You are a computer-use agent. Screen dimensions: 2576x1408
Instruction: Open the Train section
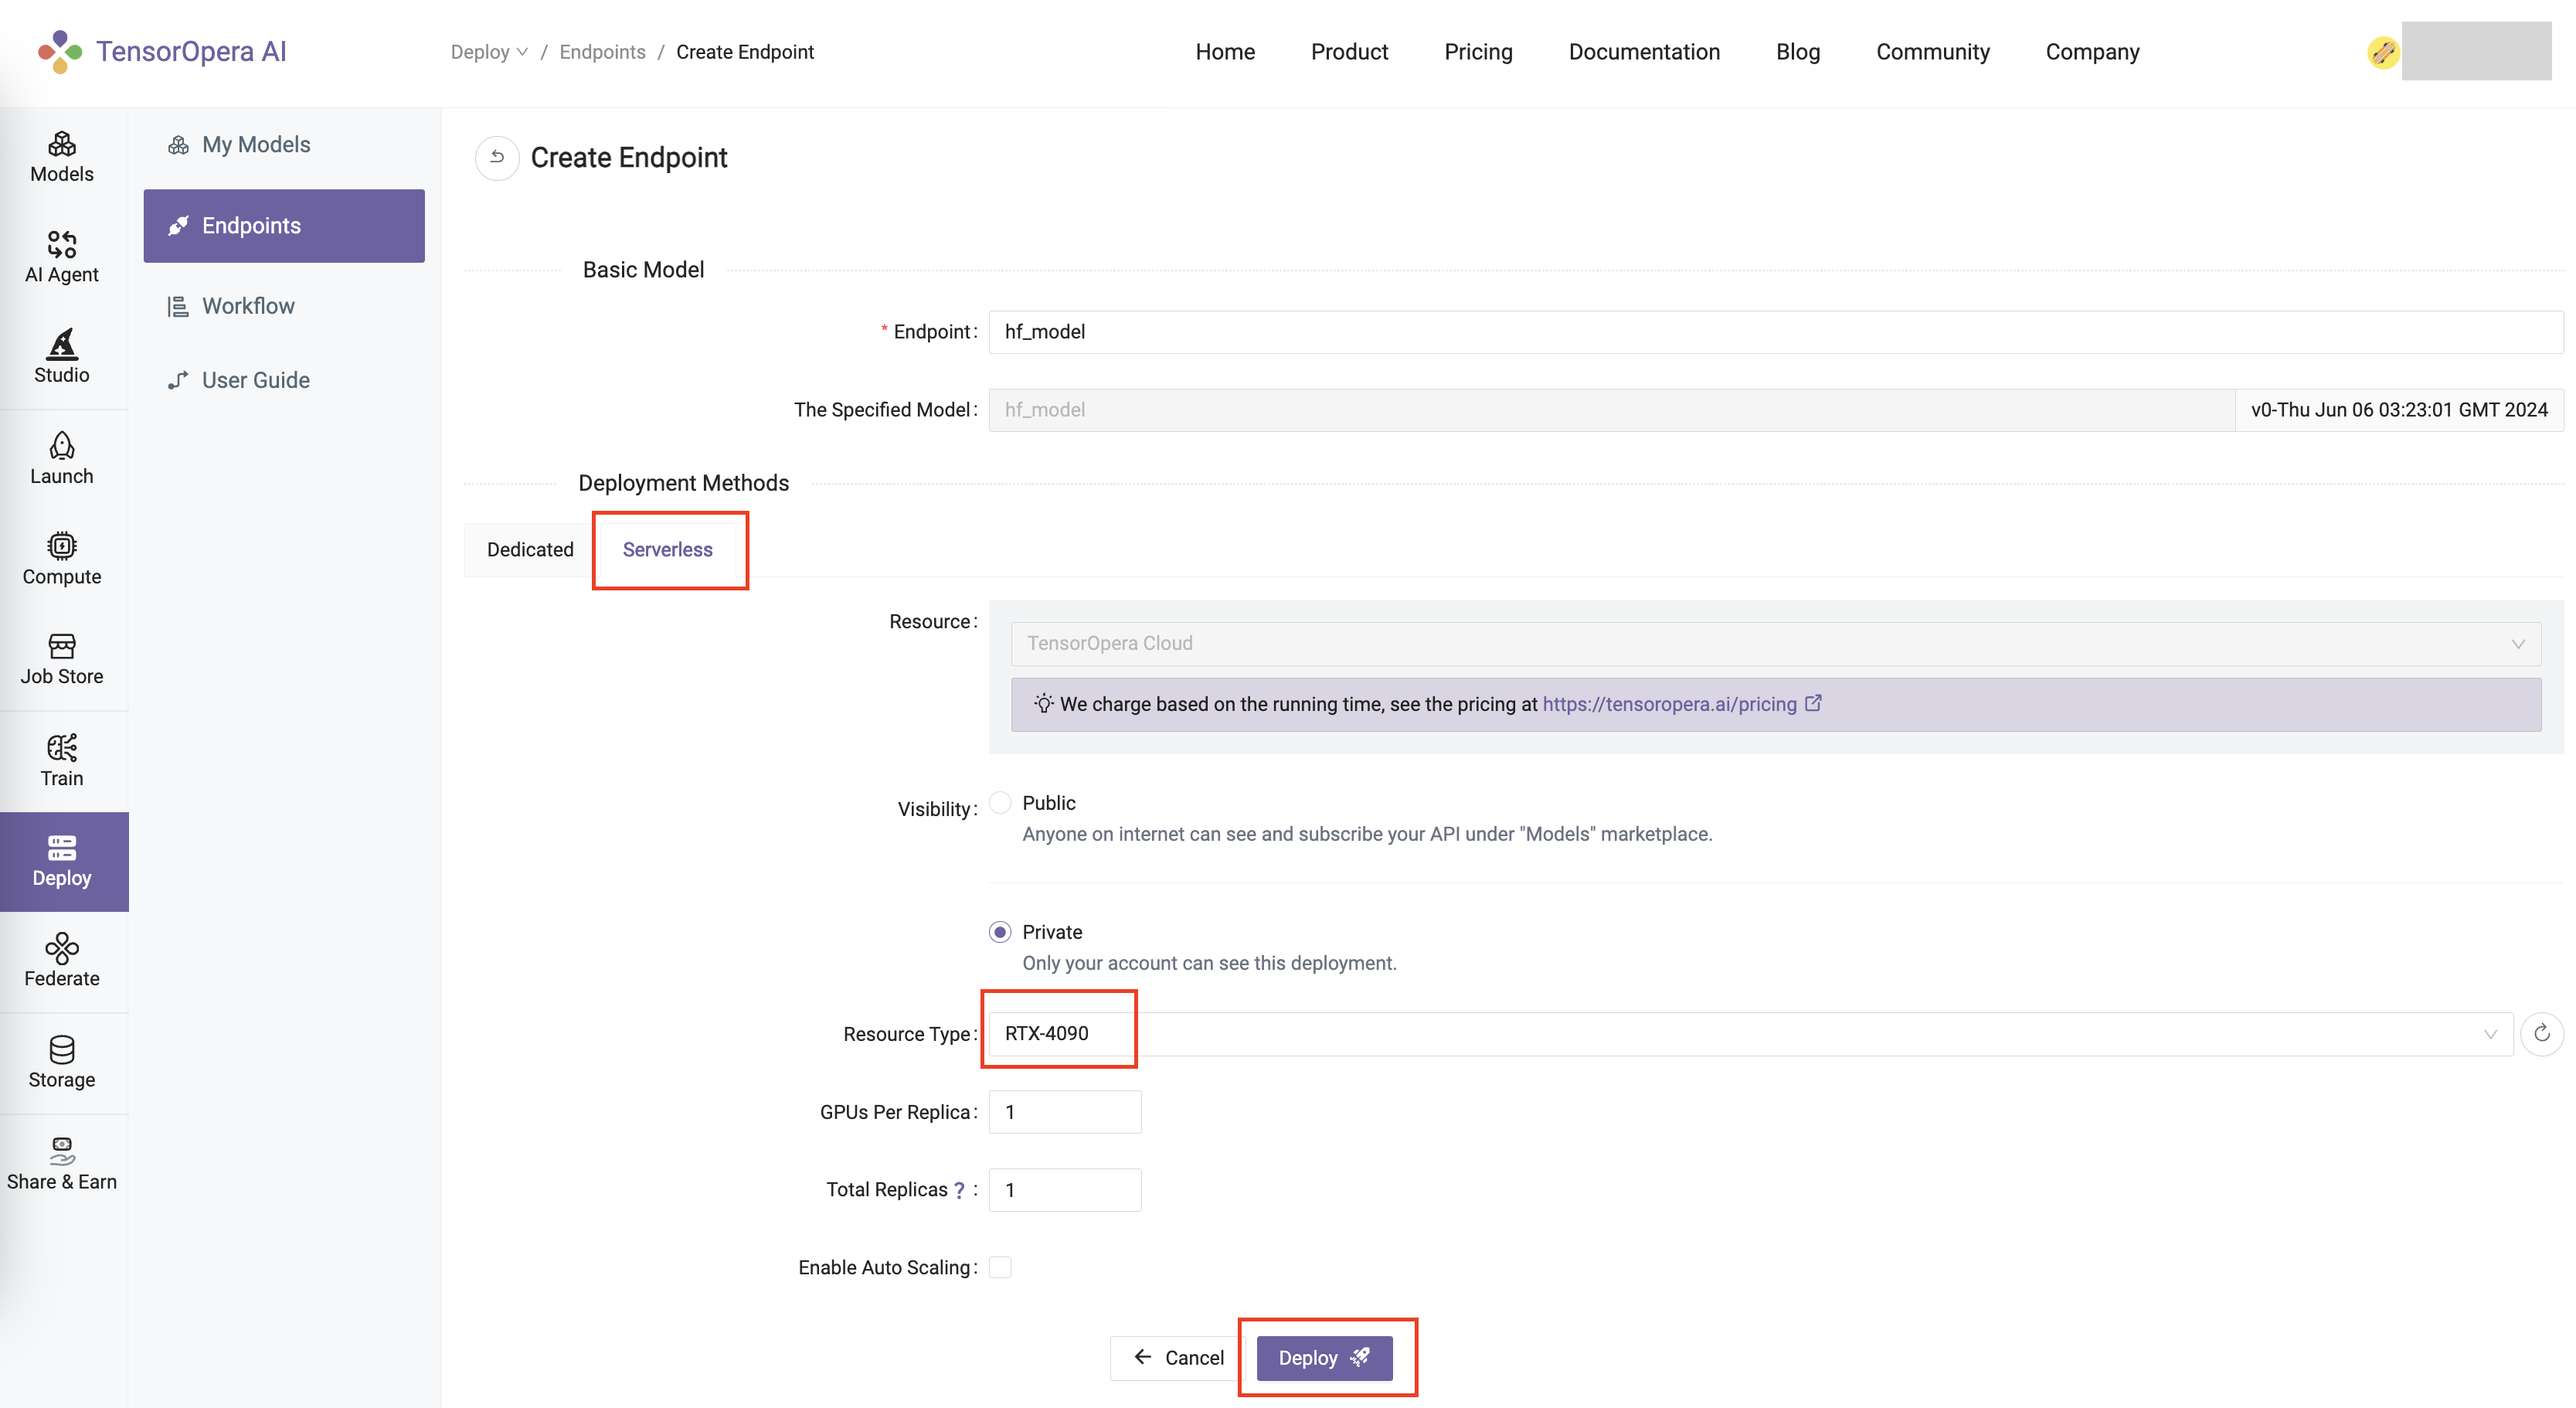pos(62,761)
